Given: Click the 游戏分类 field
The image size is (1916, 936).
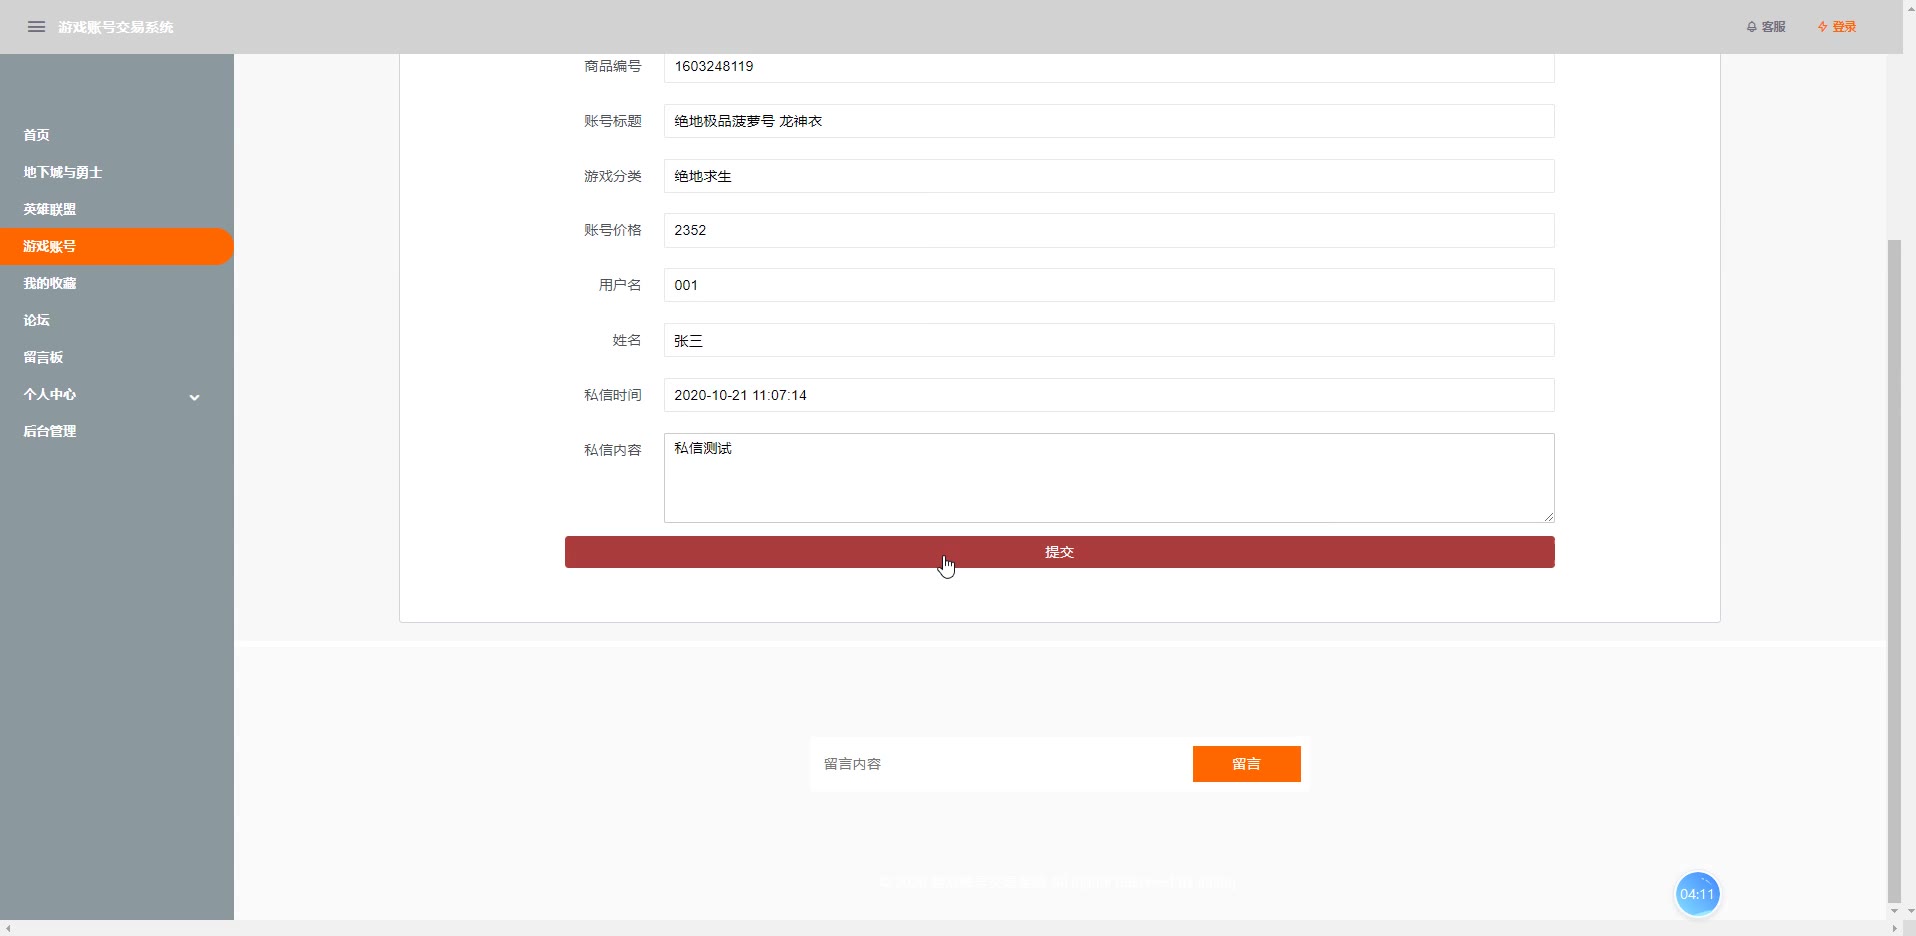Looking at the screenshot, I should point(1109,176).
